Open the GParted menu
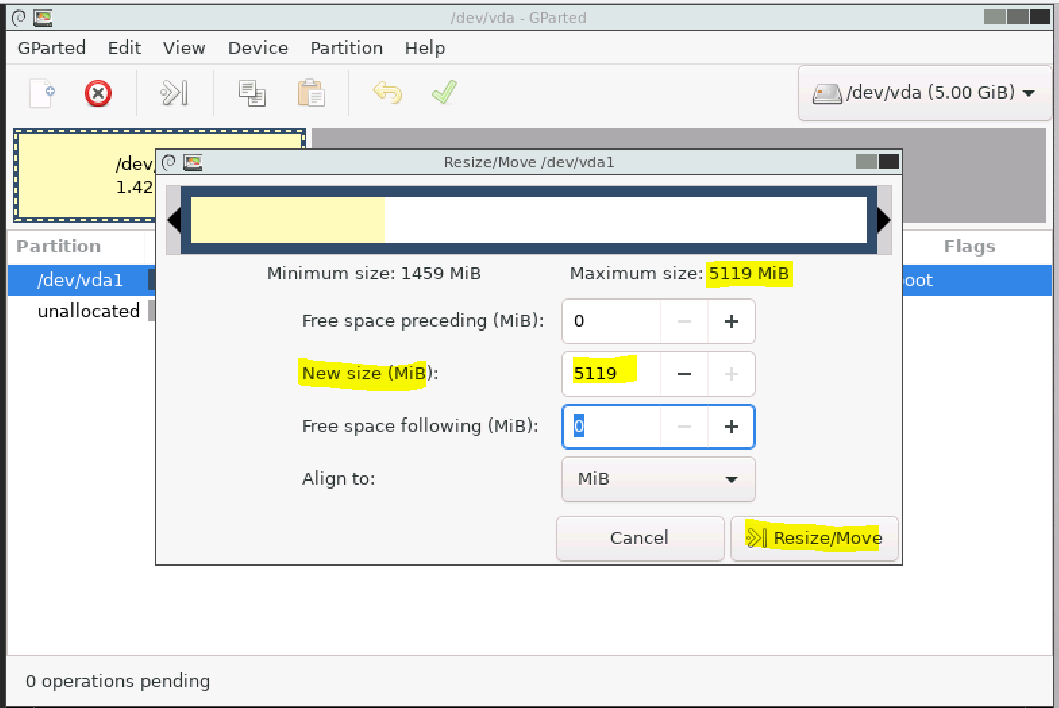The width and height of the screenshot is (1059, 708). [x=52, y=48]
